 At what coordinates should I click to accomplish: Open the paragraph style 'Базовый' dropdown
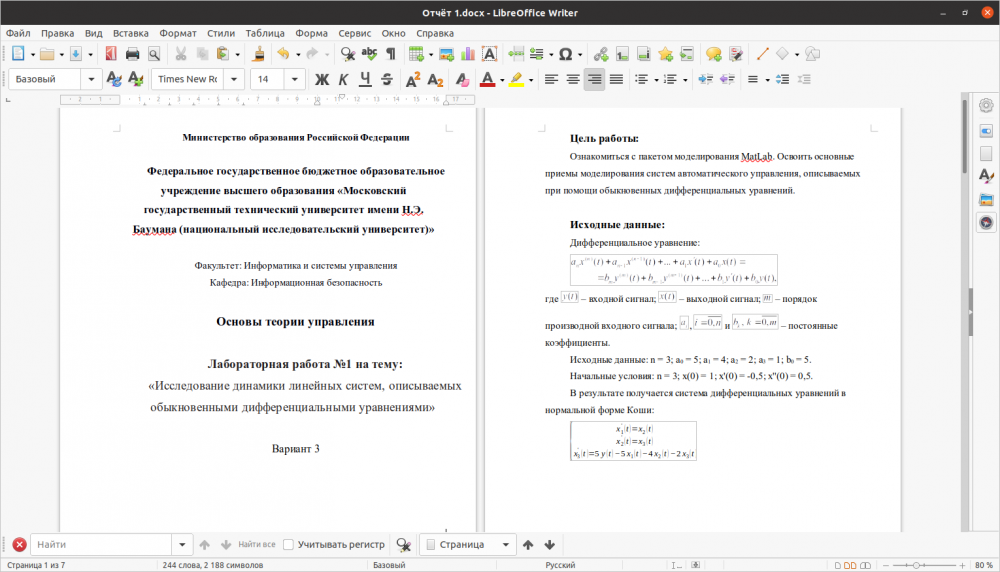tap(92, 79)
